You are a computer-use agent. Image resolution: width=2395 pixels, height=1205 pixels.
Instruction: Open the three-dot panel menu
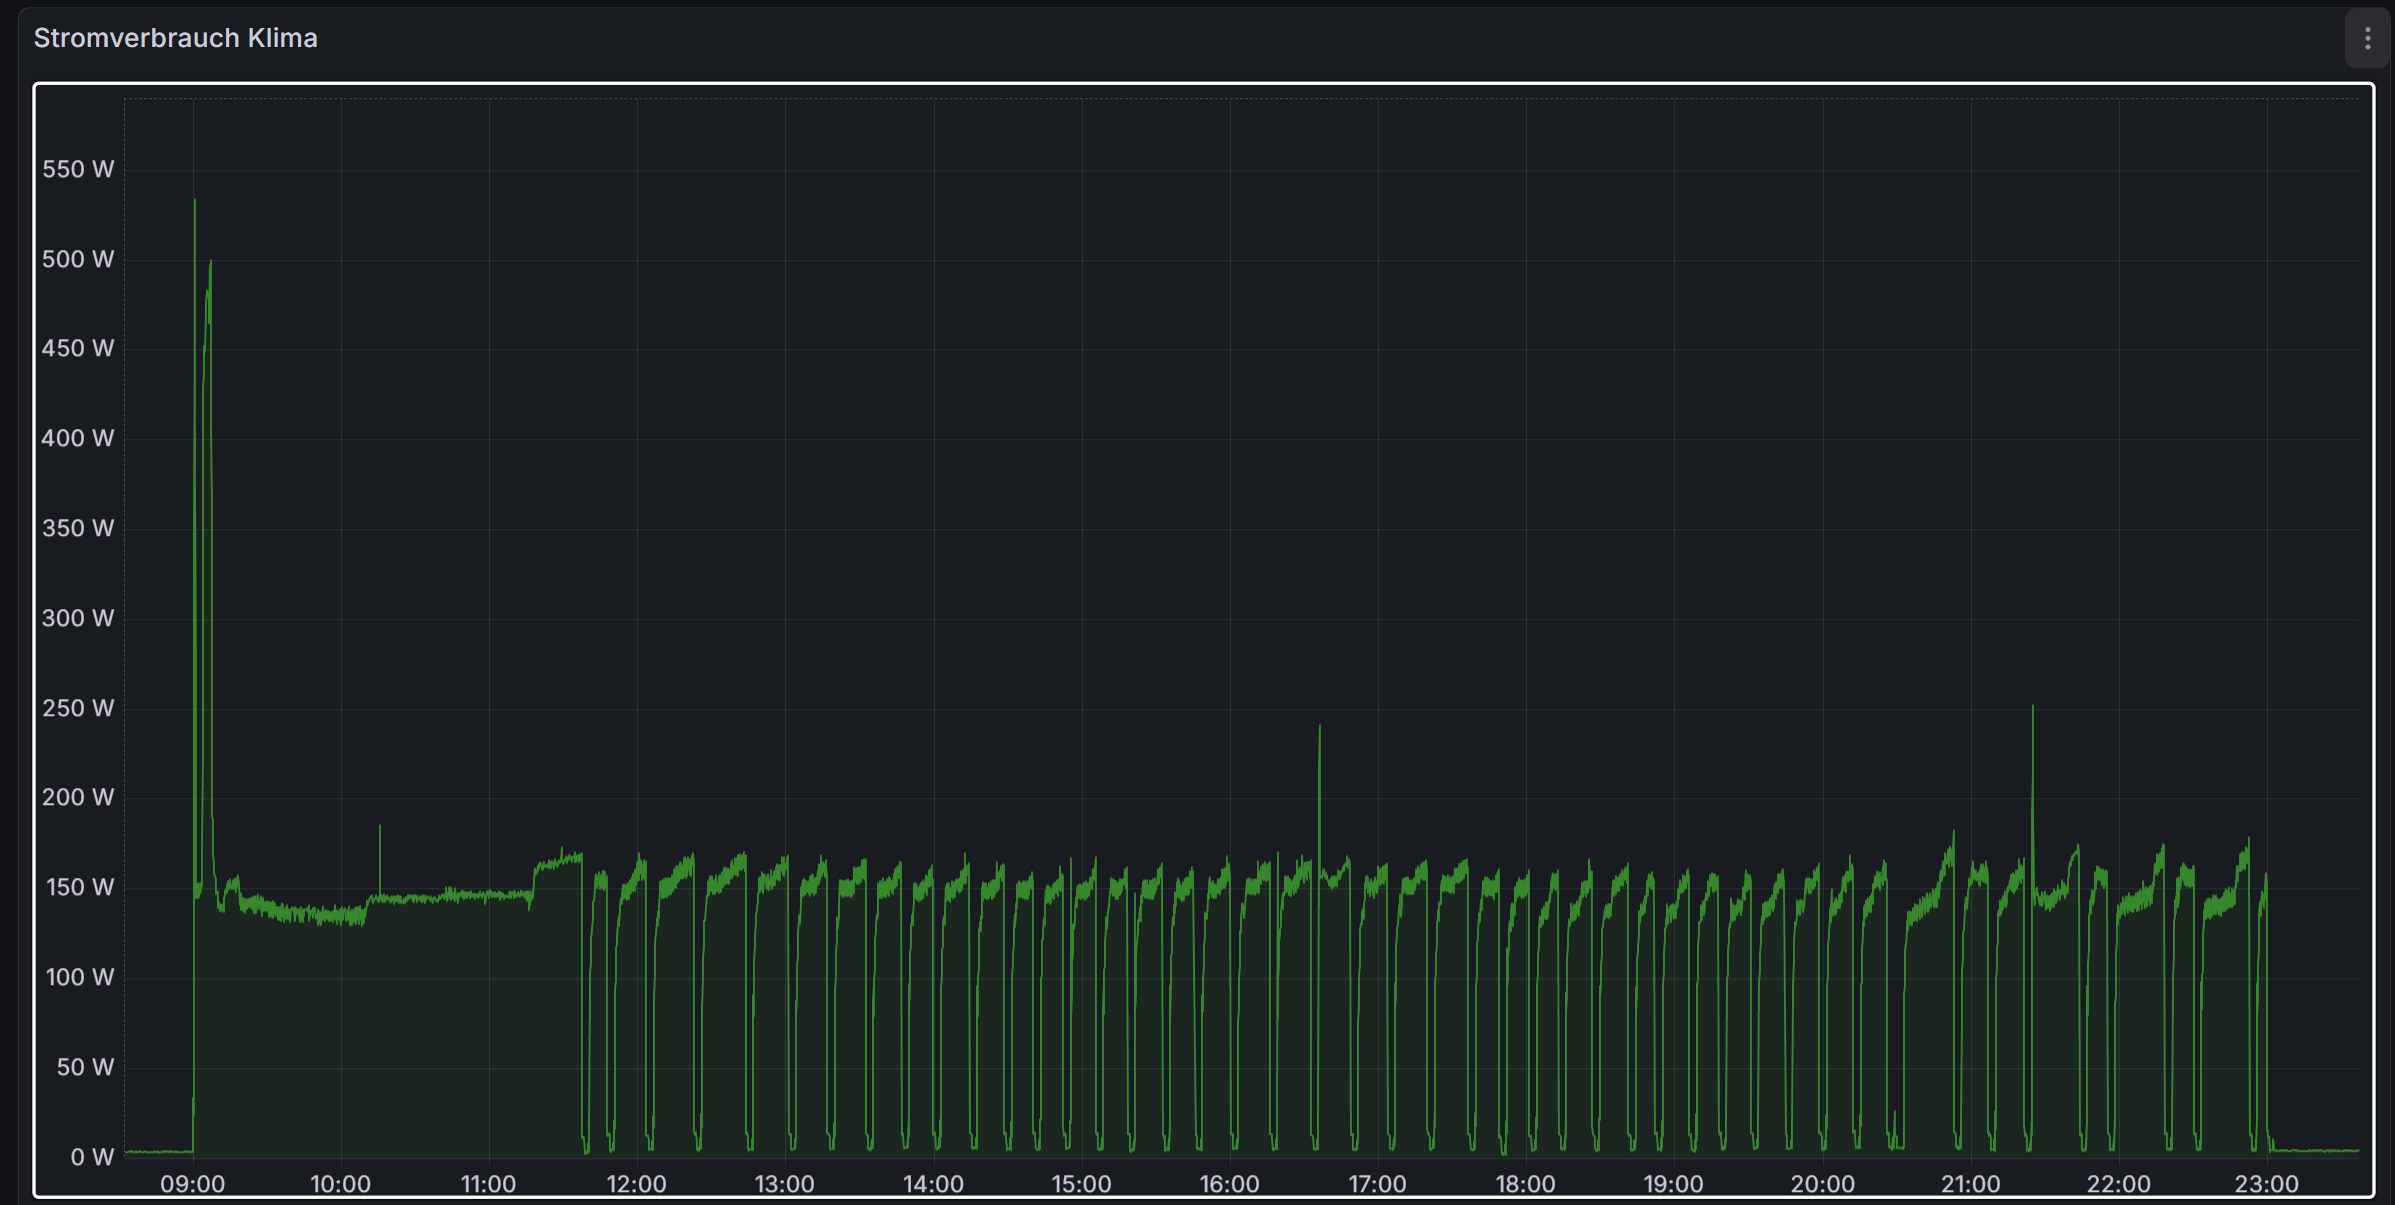coord(2366,39)
